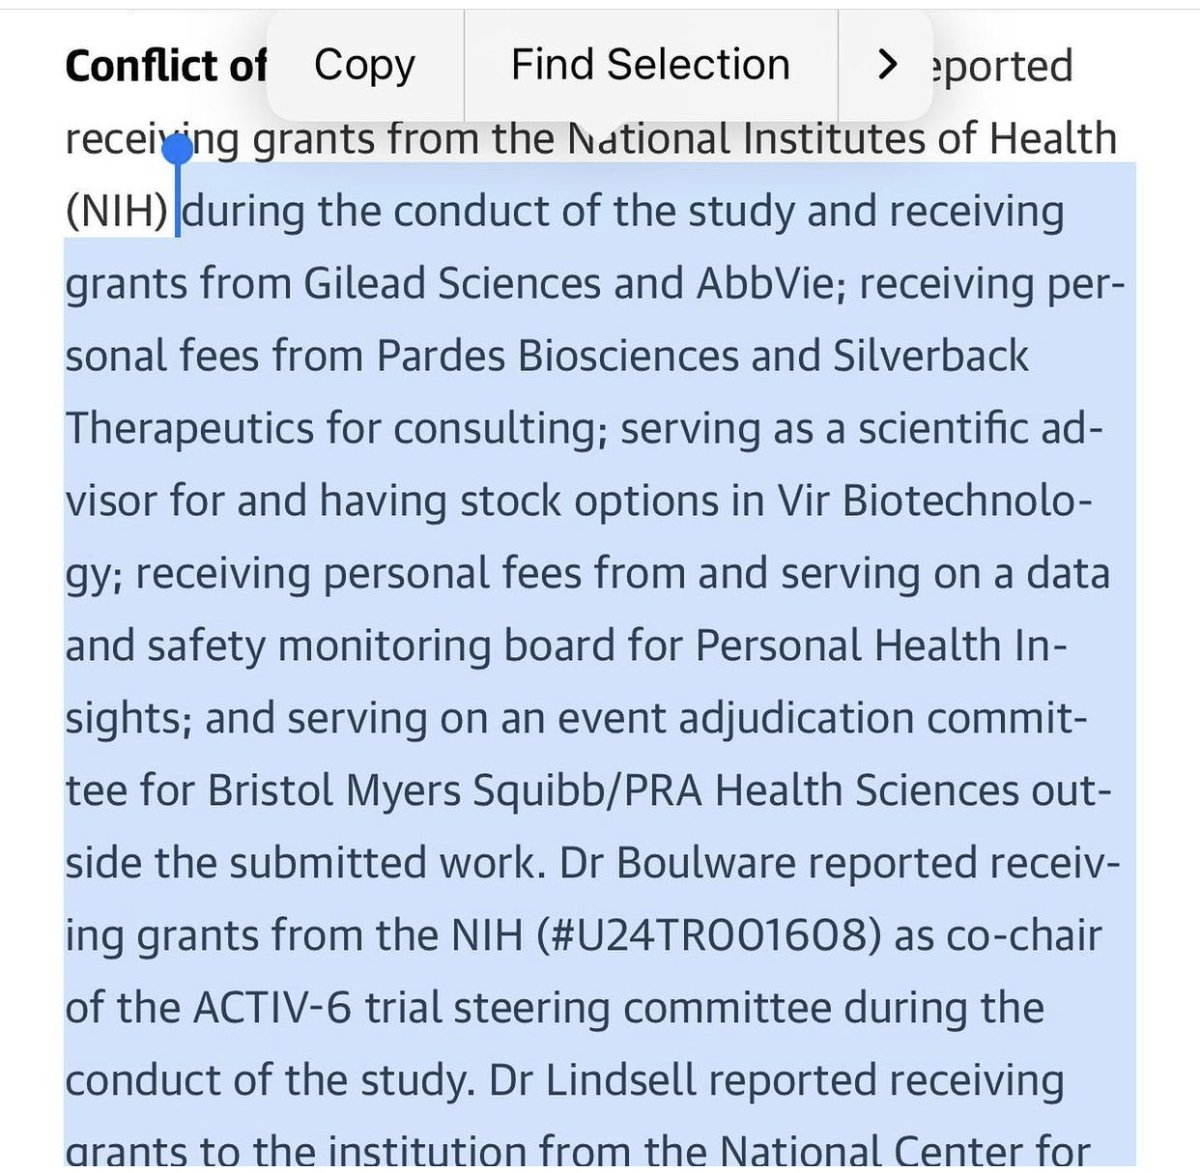Tap the "(NIH)" abbreviation before the selection
1200x1173 pixels.
pos(118,212)
